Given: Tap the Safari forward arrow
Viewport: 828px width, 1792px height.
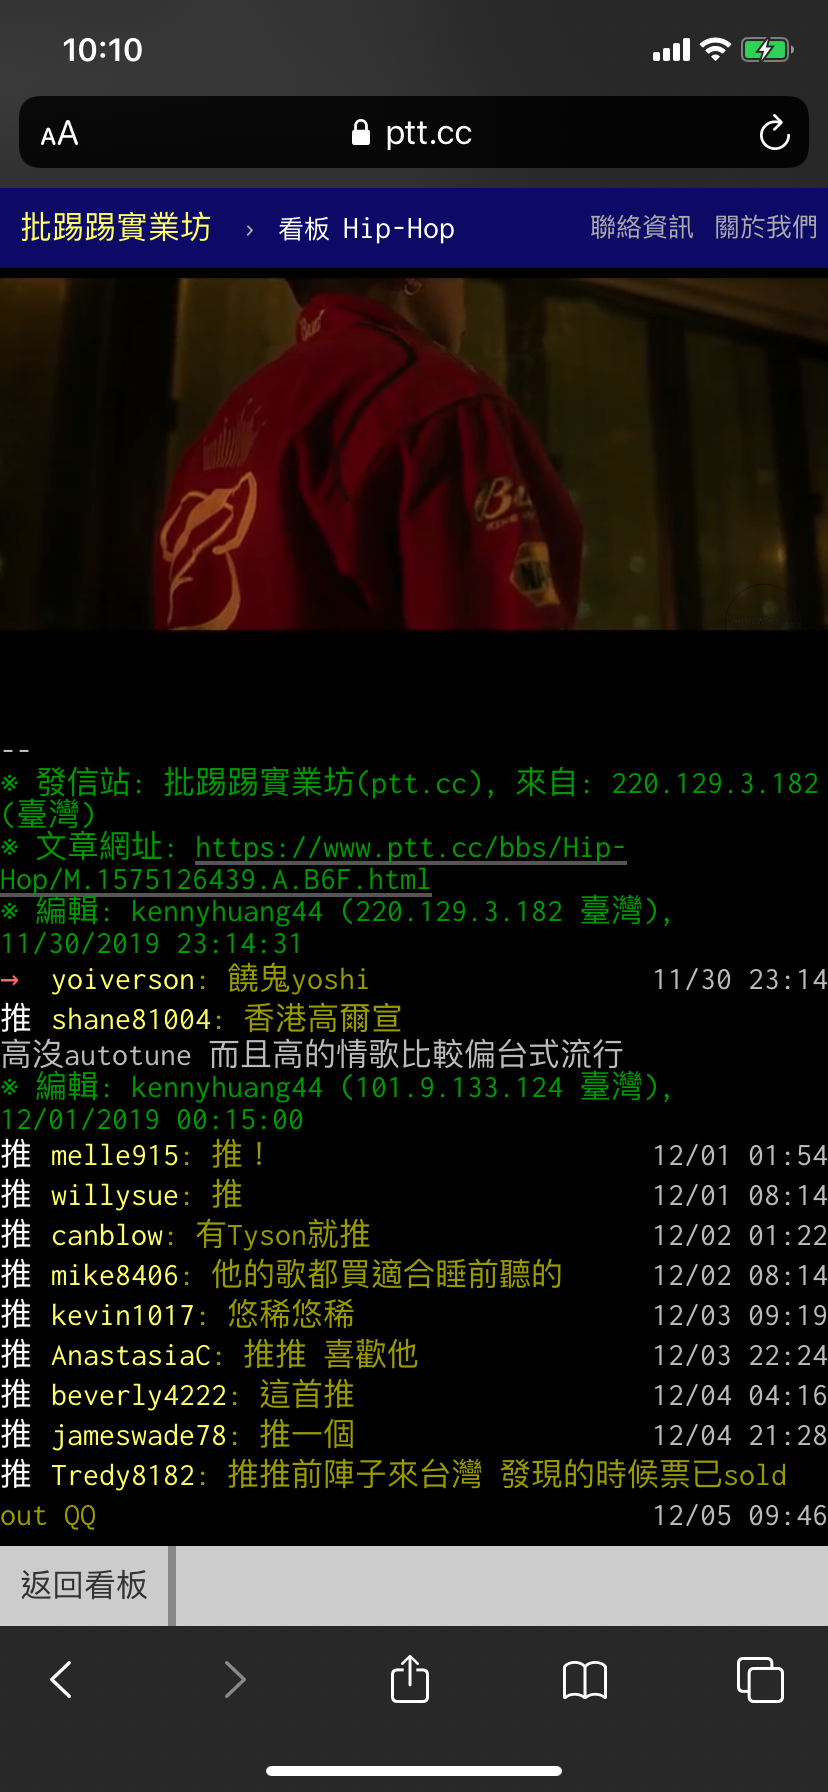Looking at the screenshot, I should pos(235,1679).
